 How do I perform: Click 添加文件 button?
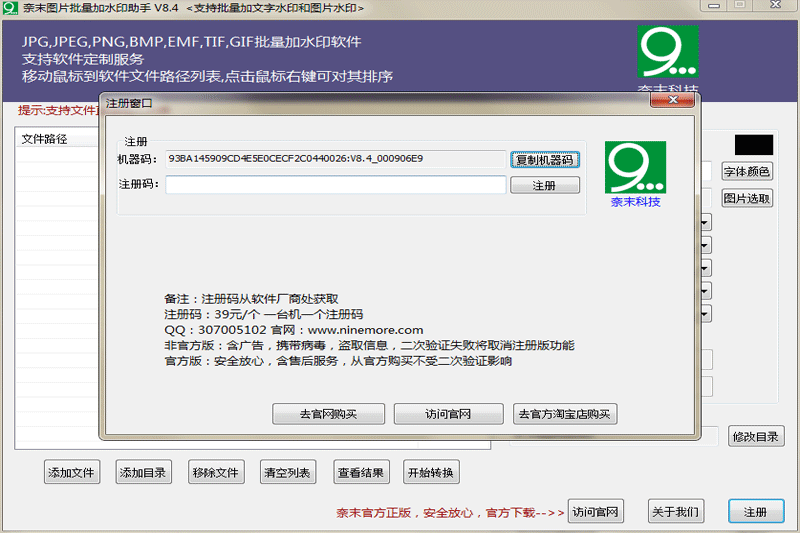point(71,472)
